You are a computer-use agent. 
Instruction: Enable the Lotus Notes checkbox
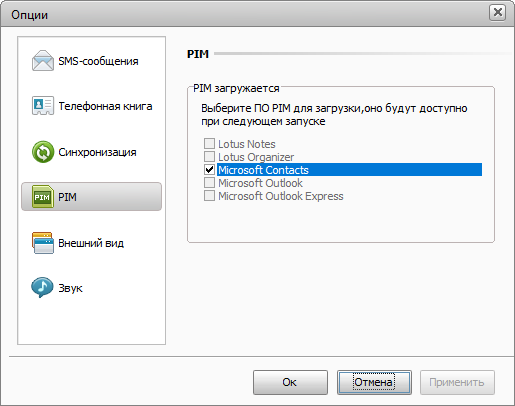209,144
